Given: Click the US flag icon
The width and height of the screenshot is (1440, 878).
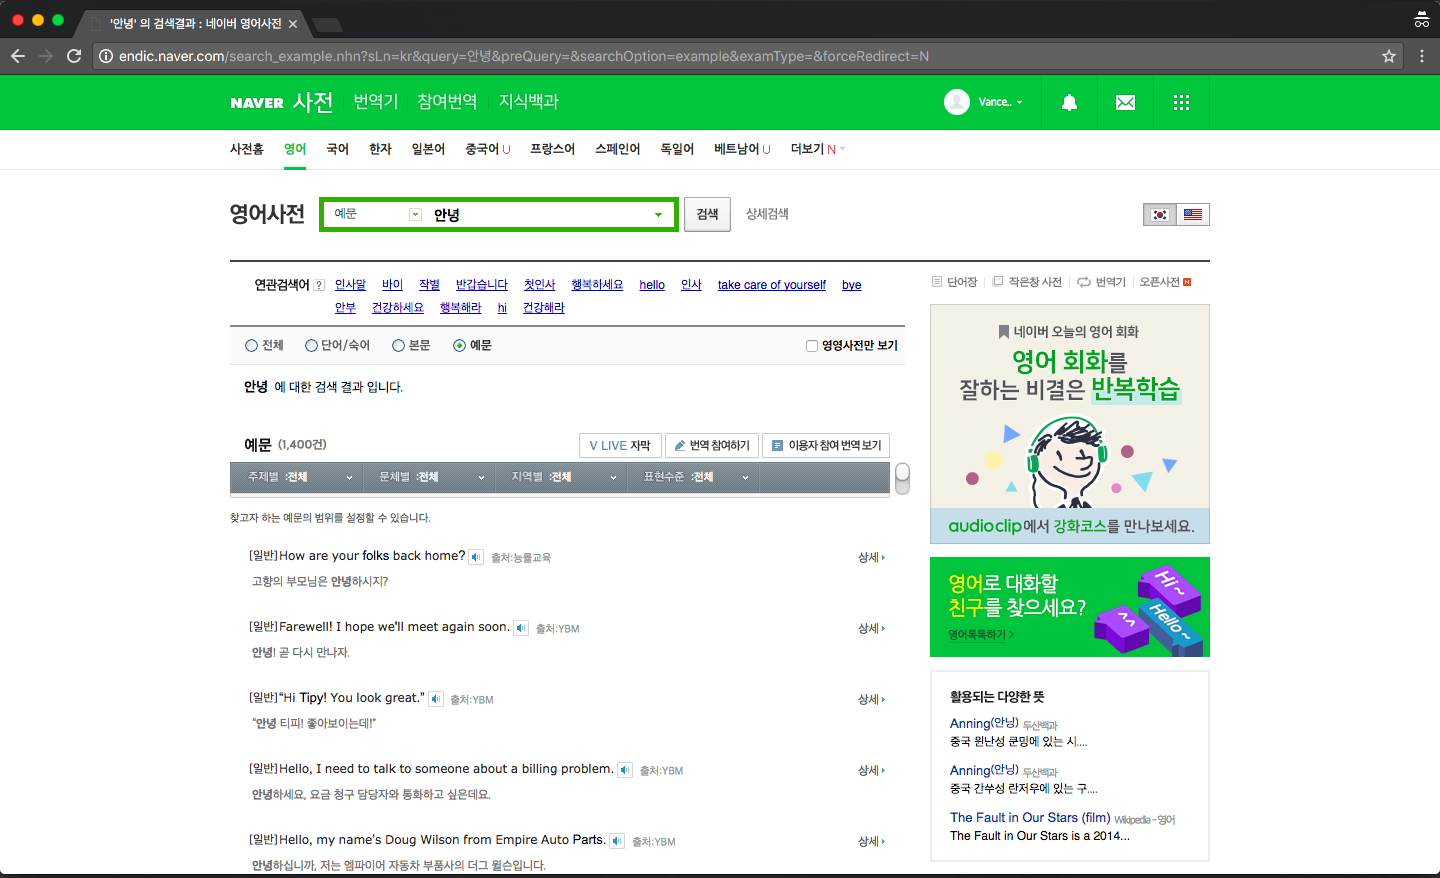Looking at the screenshot, I should [x=1193, y=214].
